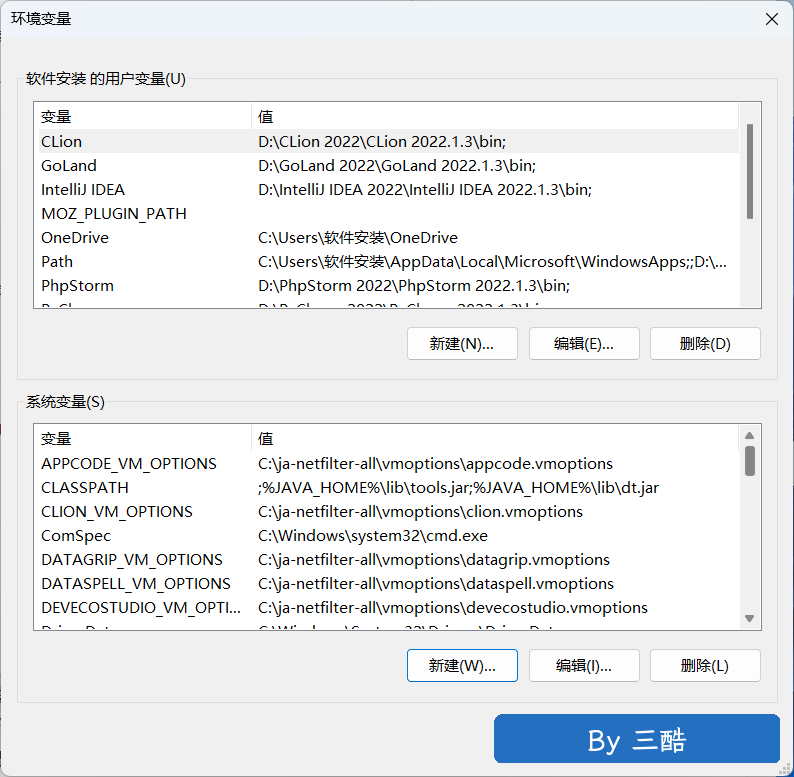
Task: Select the CLION_VM_OPTIONS system variable
Action: click(x=388, y=512)
